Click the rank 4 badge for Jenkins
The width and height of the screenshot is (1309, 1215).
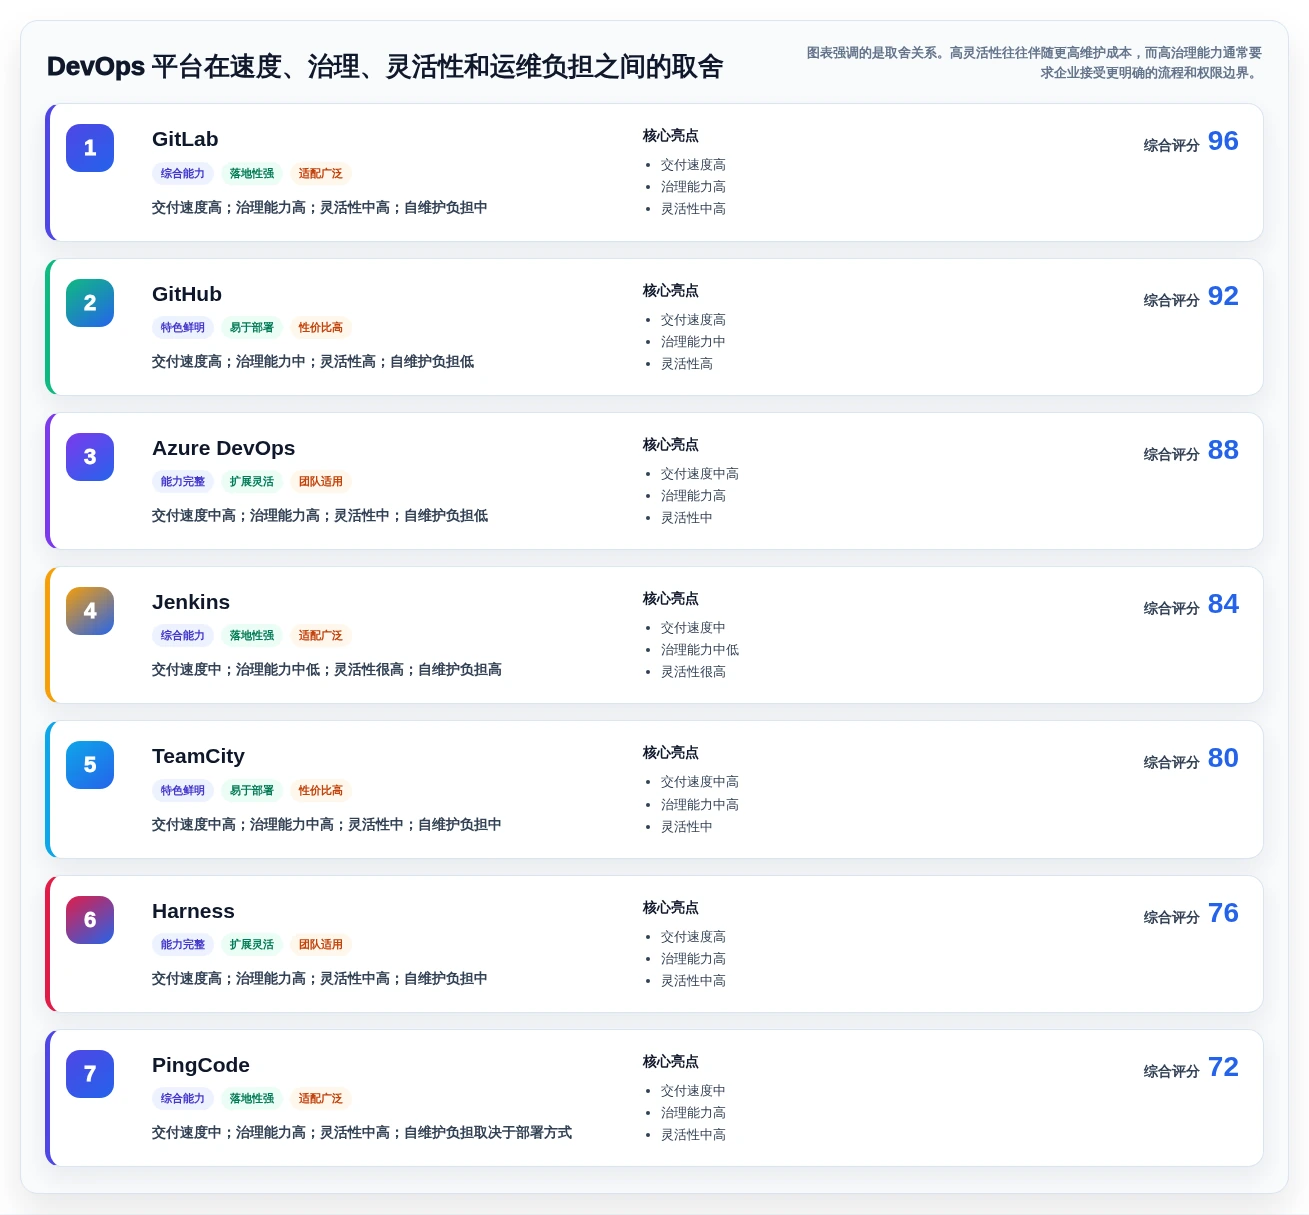coord(90,611)
